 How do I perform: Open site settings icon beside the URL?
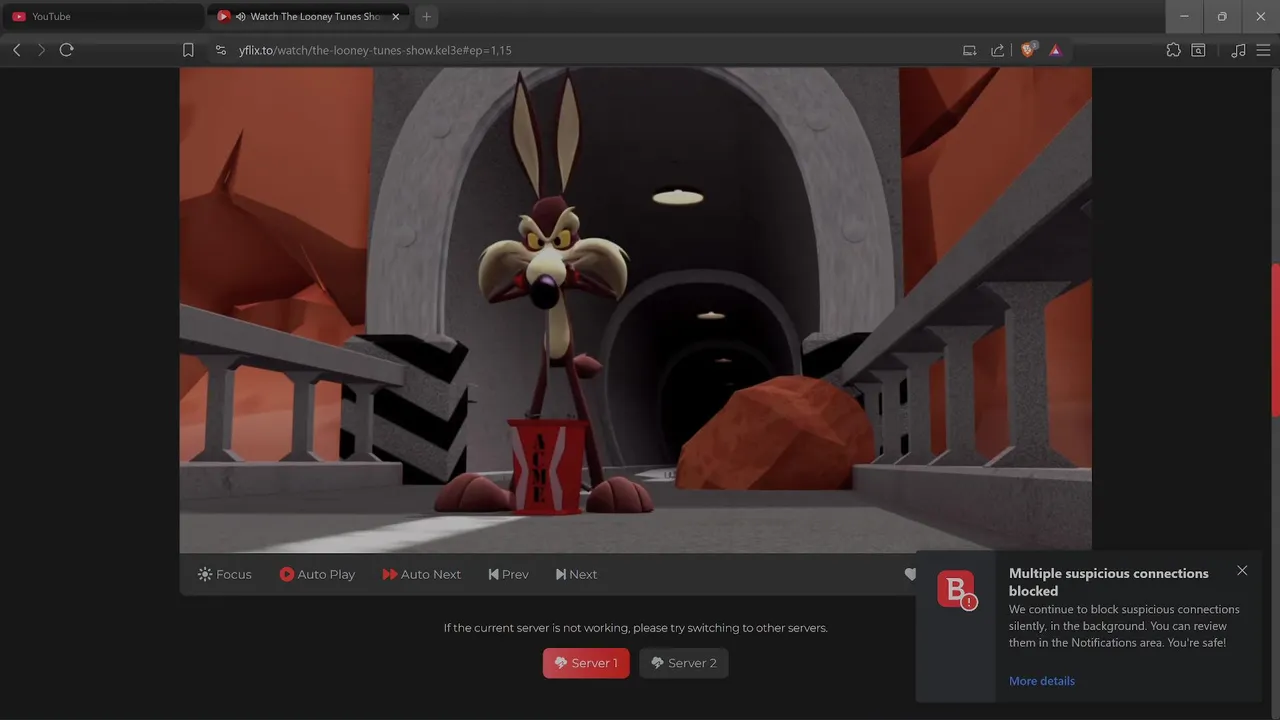click(x=221, y=50)
